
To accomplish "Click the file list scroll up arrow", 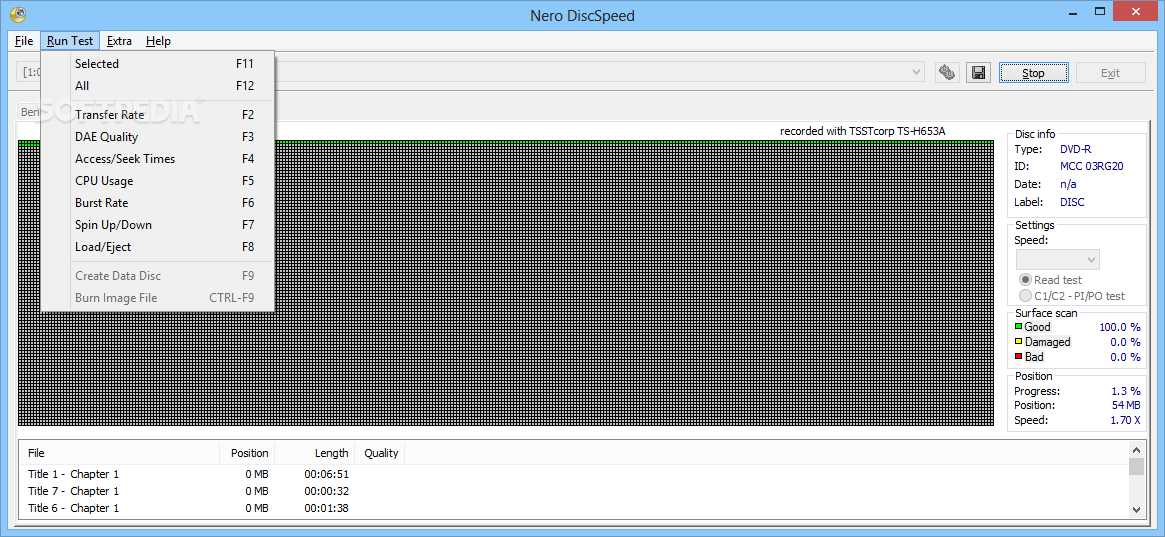I will click(x=1136, y=449).
